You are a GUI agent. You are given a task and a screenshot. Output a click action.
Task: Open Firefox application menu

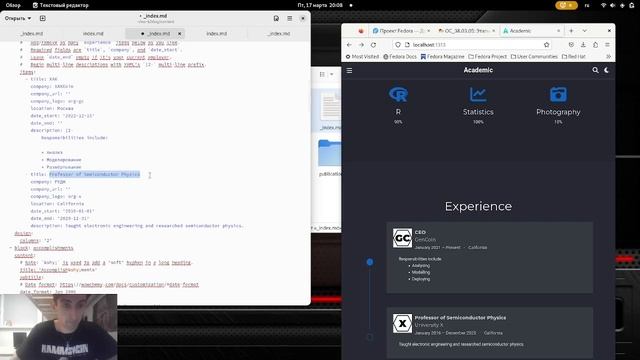click(607, 44)
